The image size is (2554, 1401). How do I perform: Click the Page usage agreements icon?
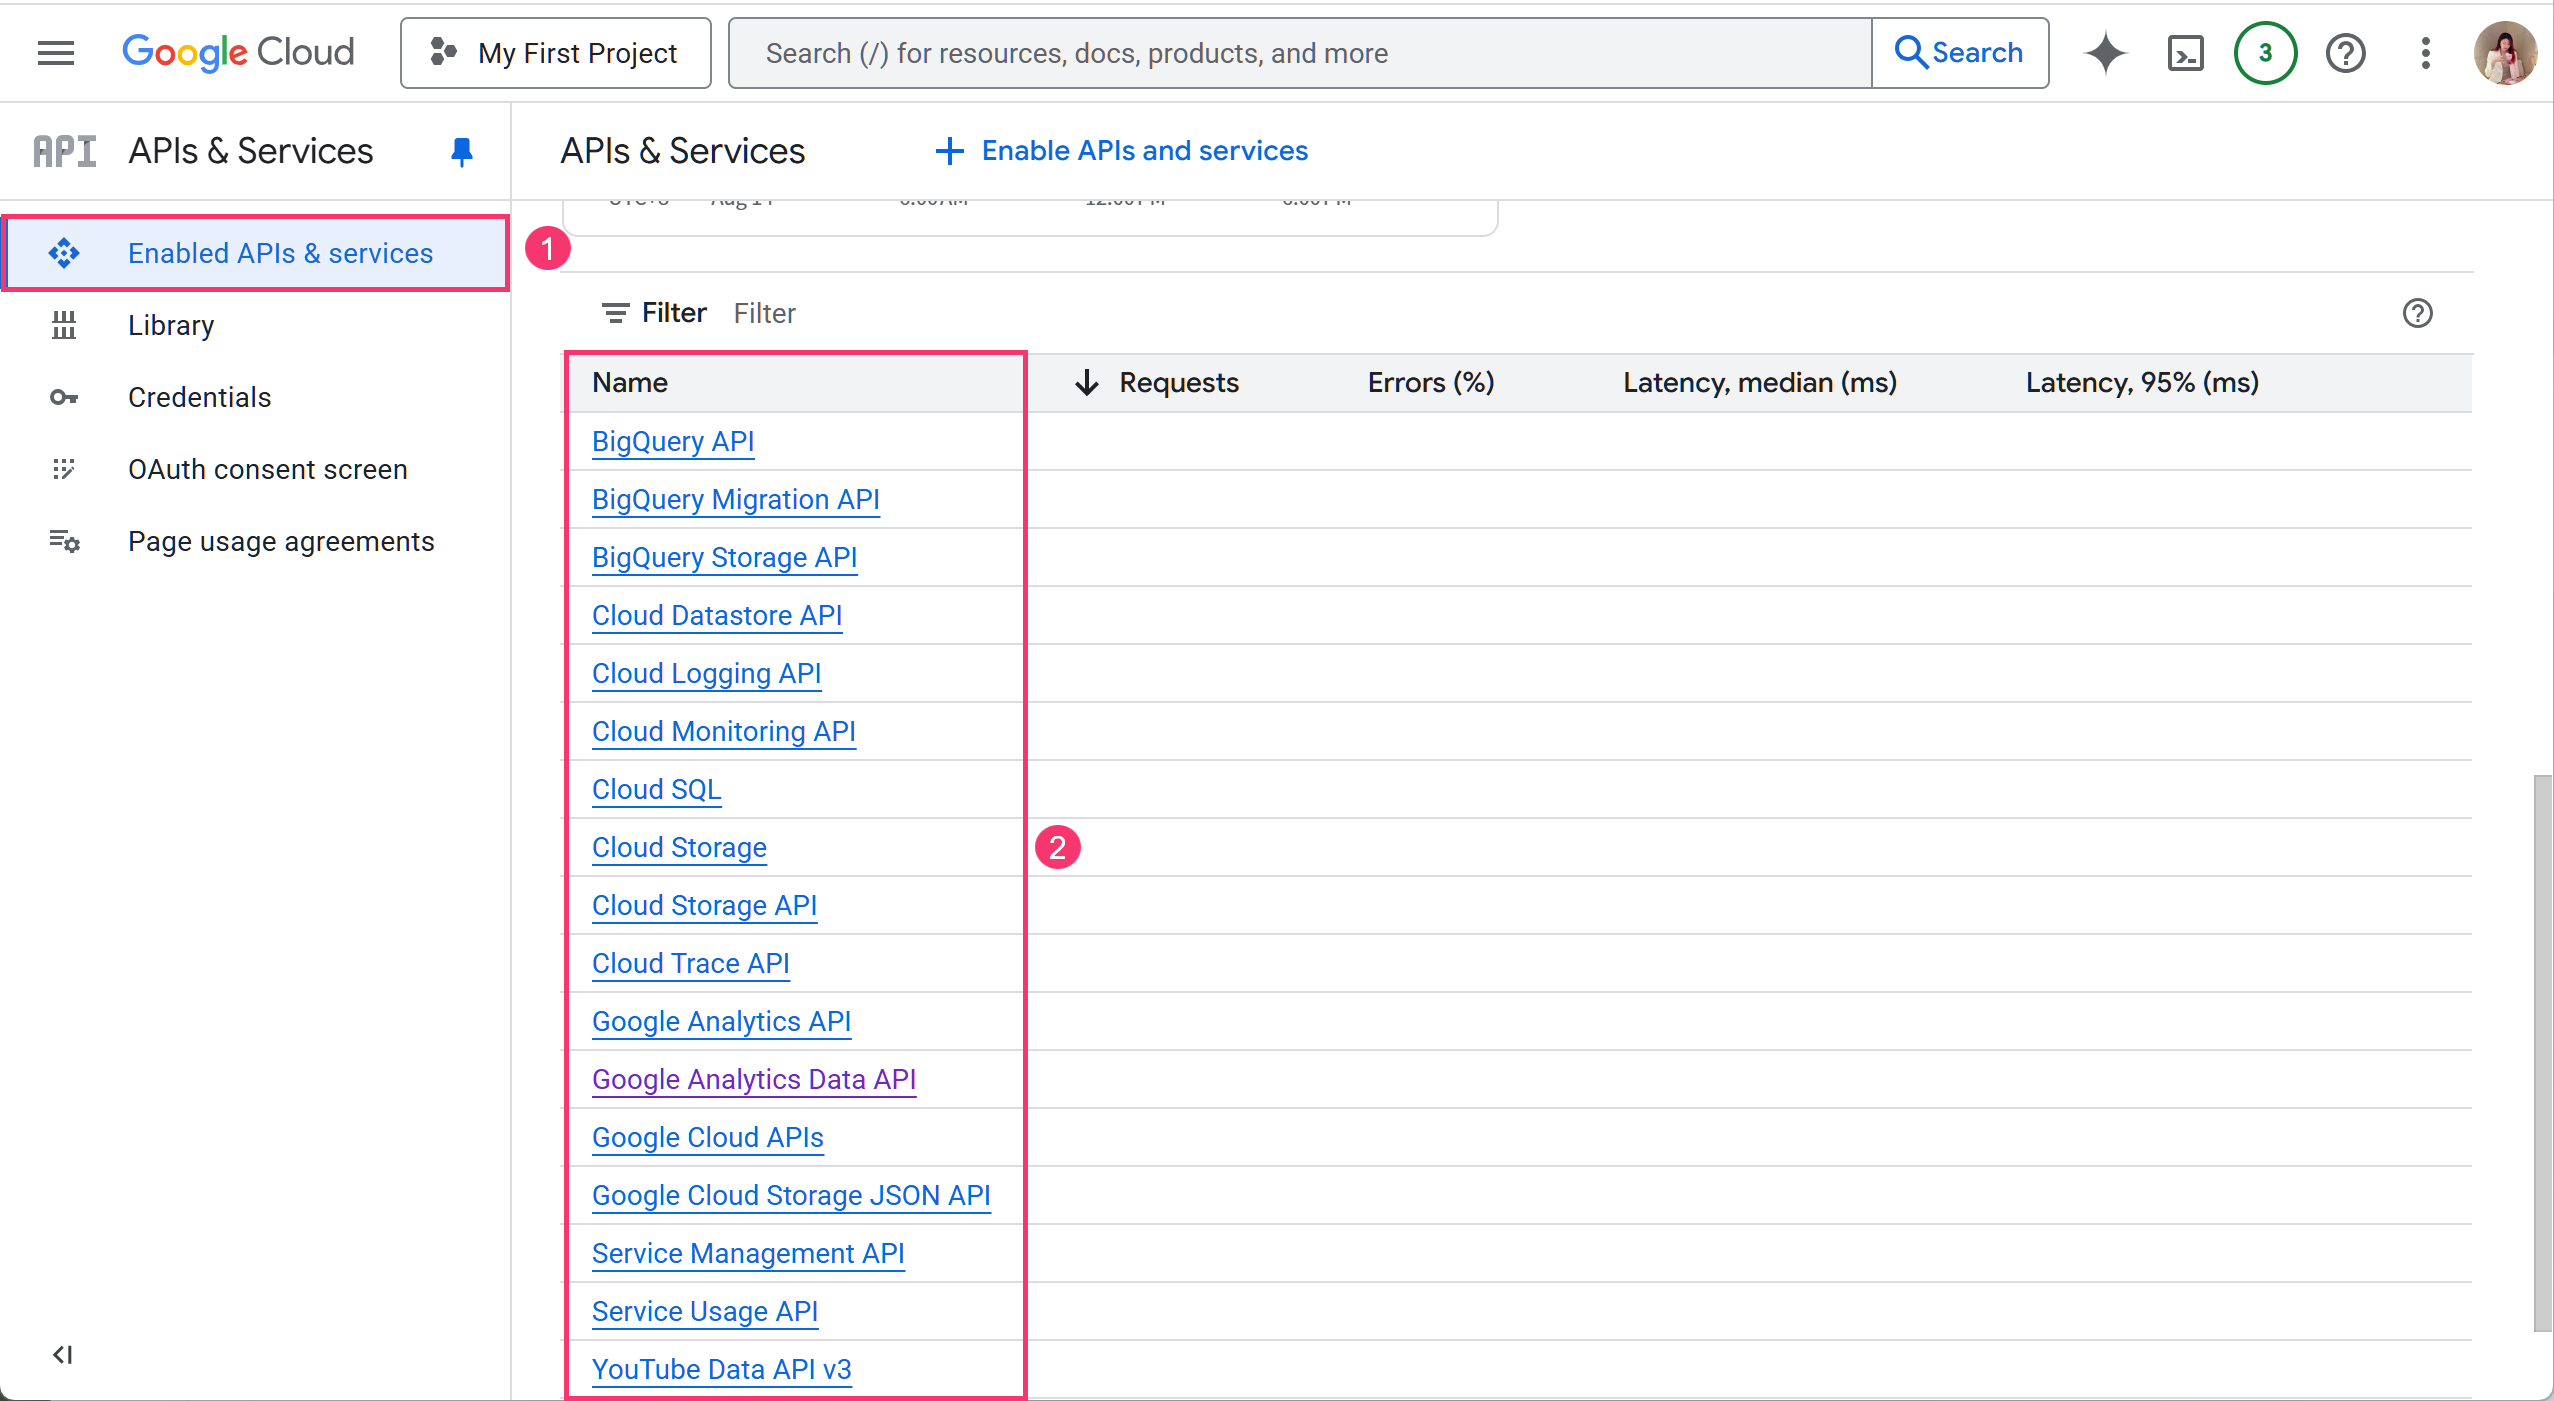pyautogui.click(x=64, y=541)
